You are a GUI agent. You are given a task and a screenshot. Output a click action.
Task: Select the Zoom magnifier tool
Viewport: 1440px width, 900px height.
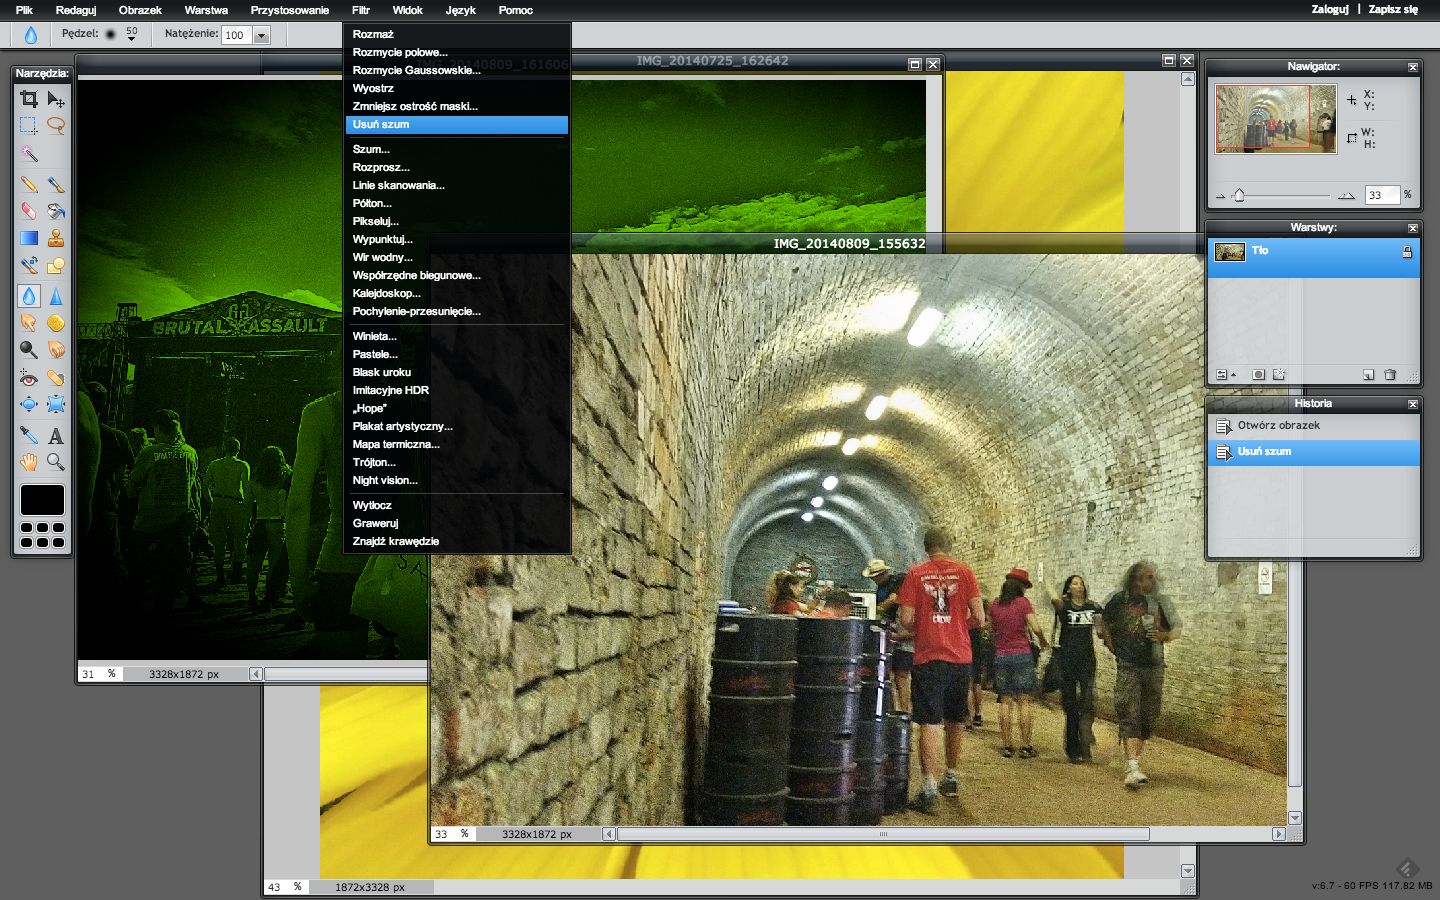(56, 462)
